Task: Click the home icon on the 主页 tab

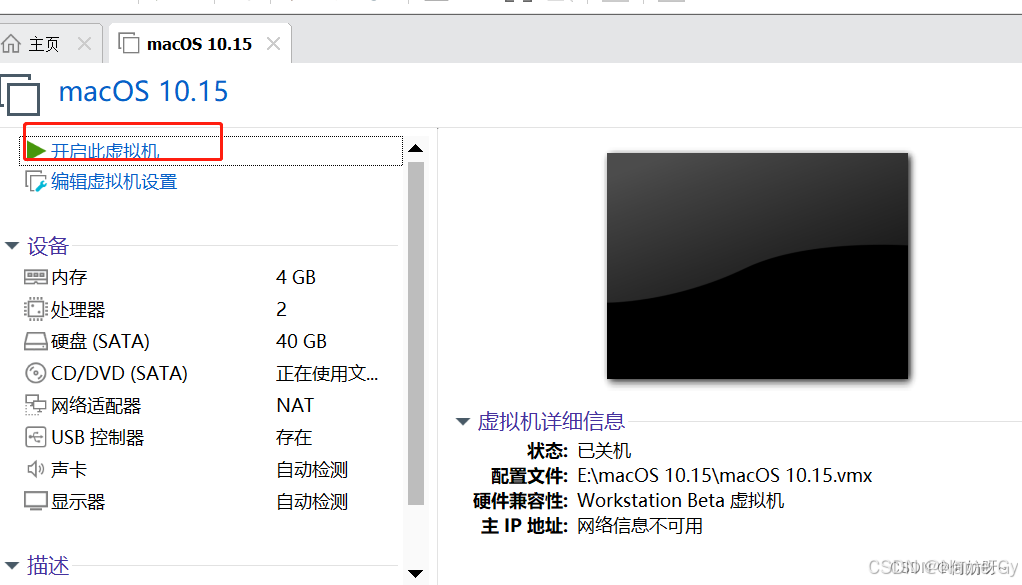Action: pos(11,44)
